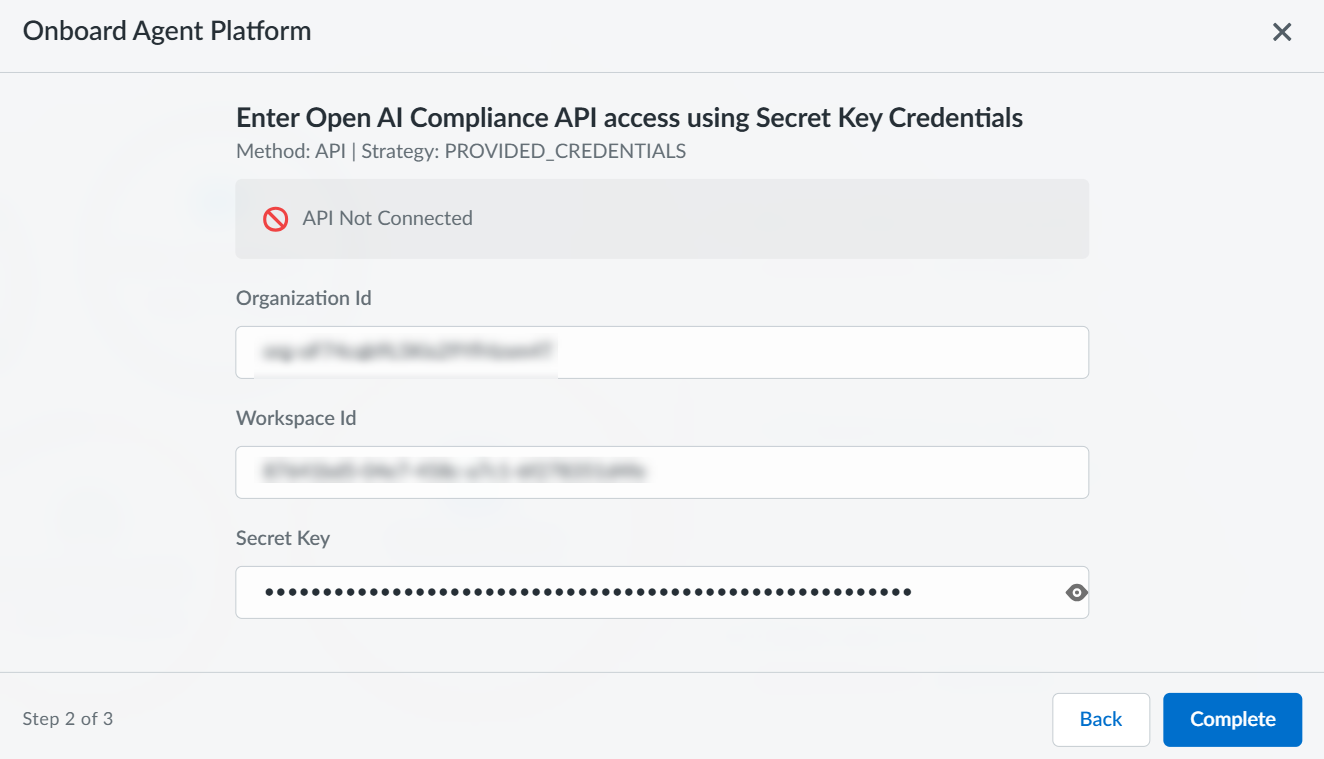Close the Onboard Agent Platform dialog
1324x759 pixels.
point(1282,32)
